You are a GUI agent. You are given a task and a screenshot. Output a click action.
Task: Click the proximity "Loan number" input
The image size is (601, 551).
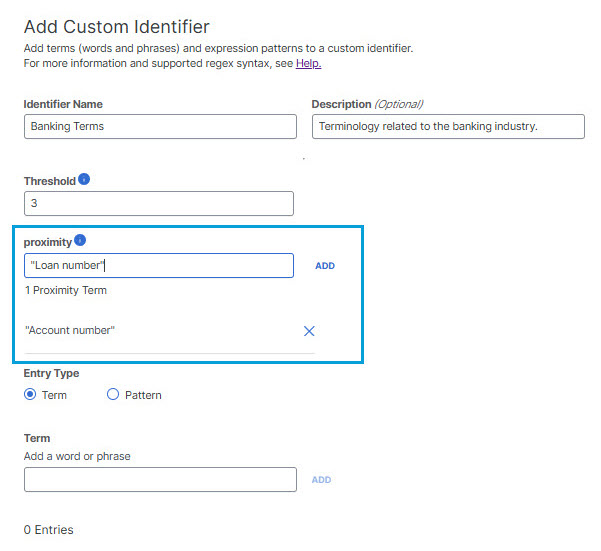[x=159, y=266]
